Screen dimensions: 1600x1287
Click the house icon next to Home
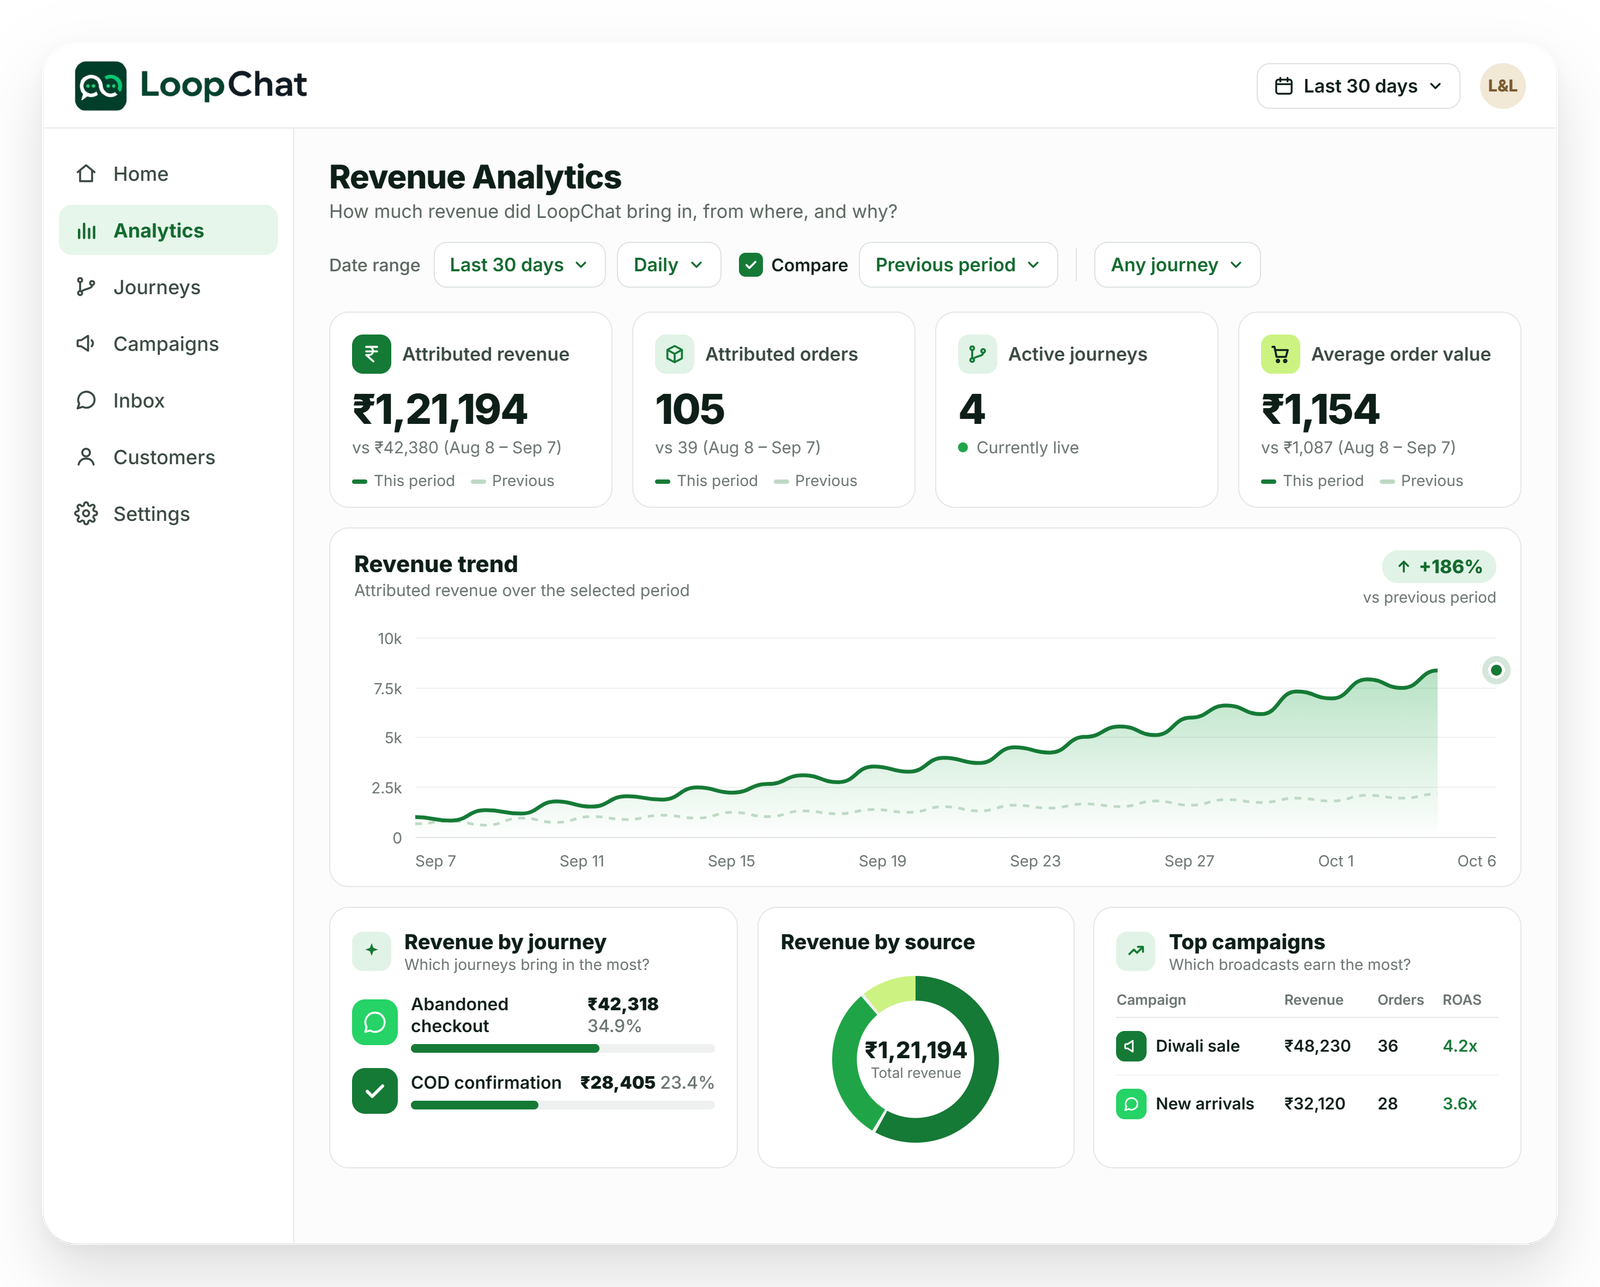pyautogui.click(x=86, y=174)
